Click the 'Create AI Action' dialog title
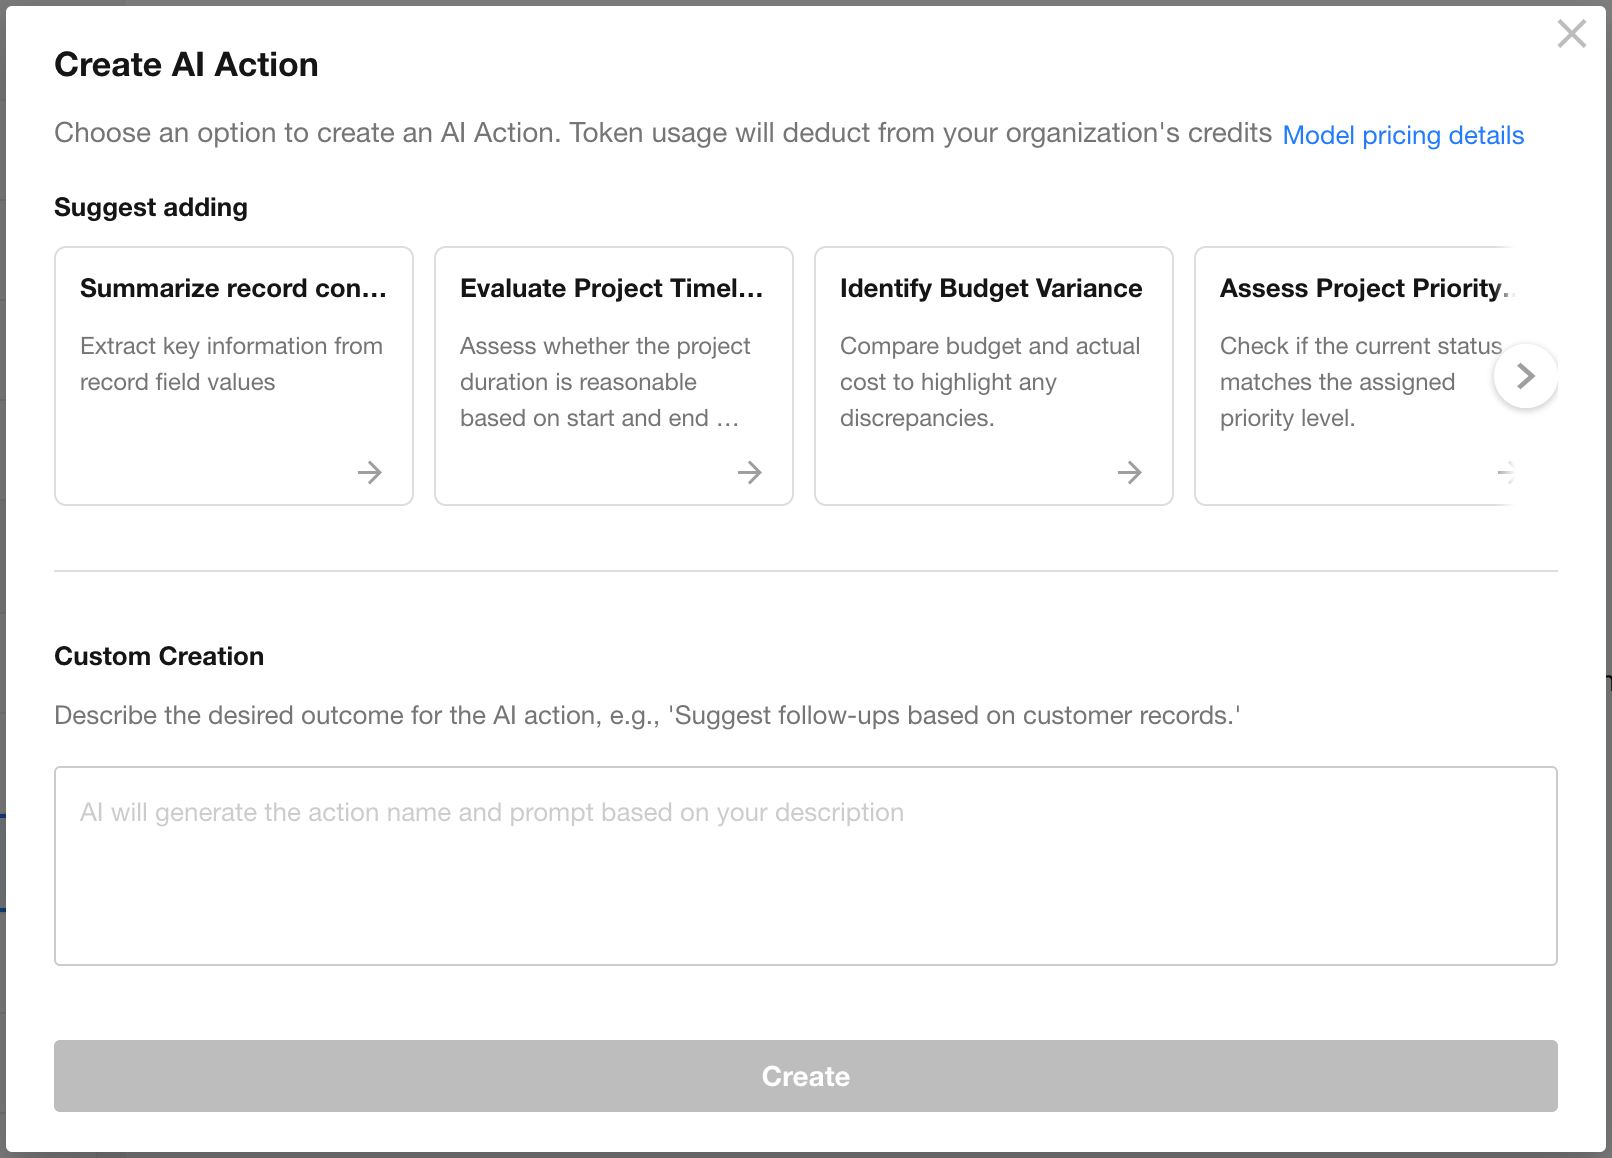The width and height of the screenshot is (1612, 1158). point(186,65)
